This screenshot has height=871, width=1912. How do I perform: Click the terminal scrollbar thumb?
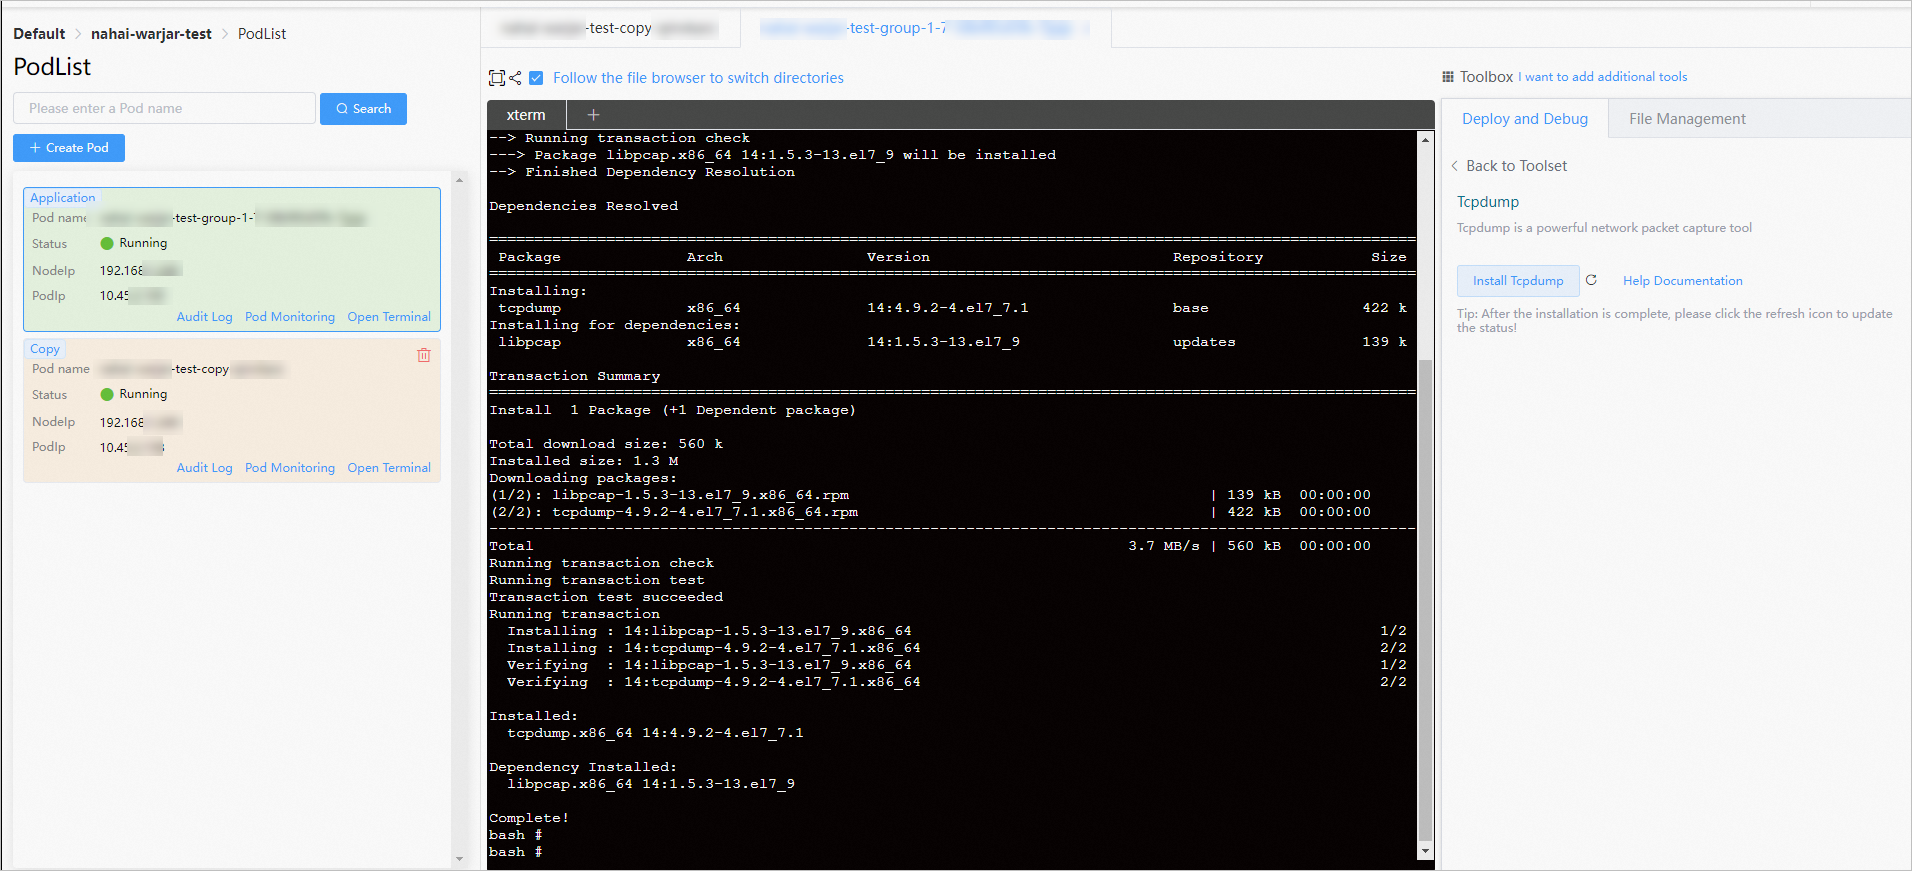(x=1425, y=600)
